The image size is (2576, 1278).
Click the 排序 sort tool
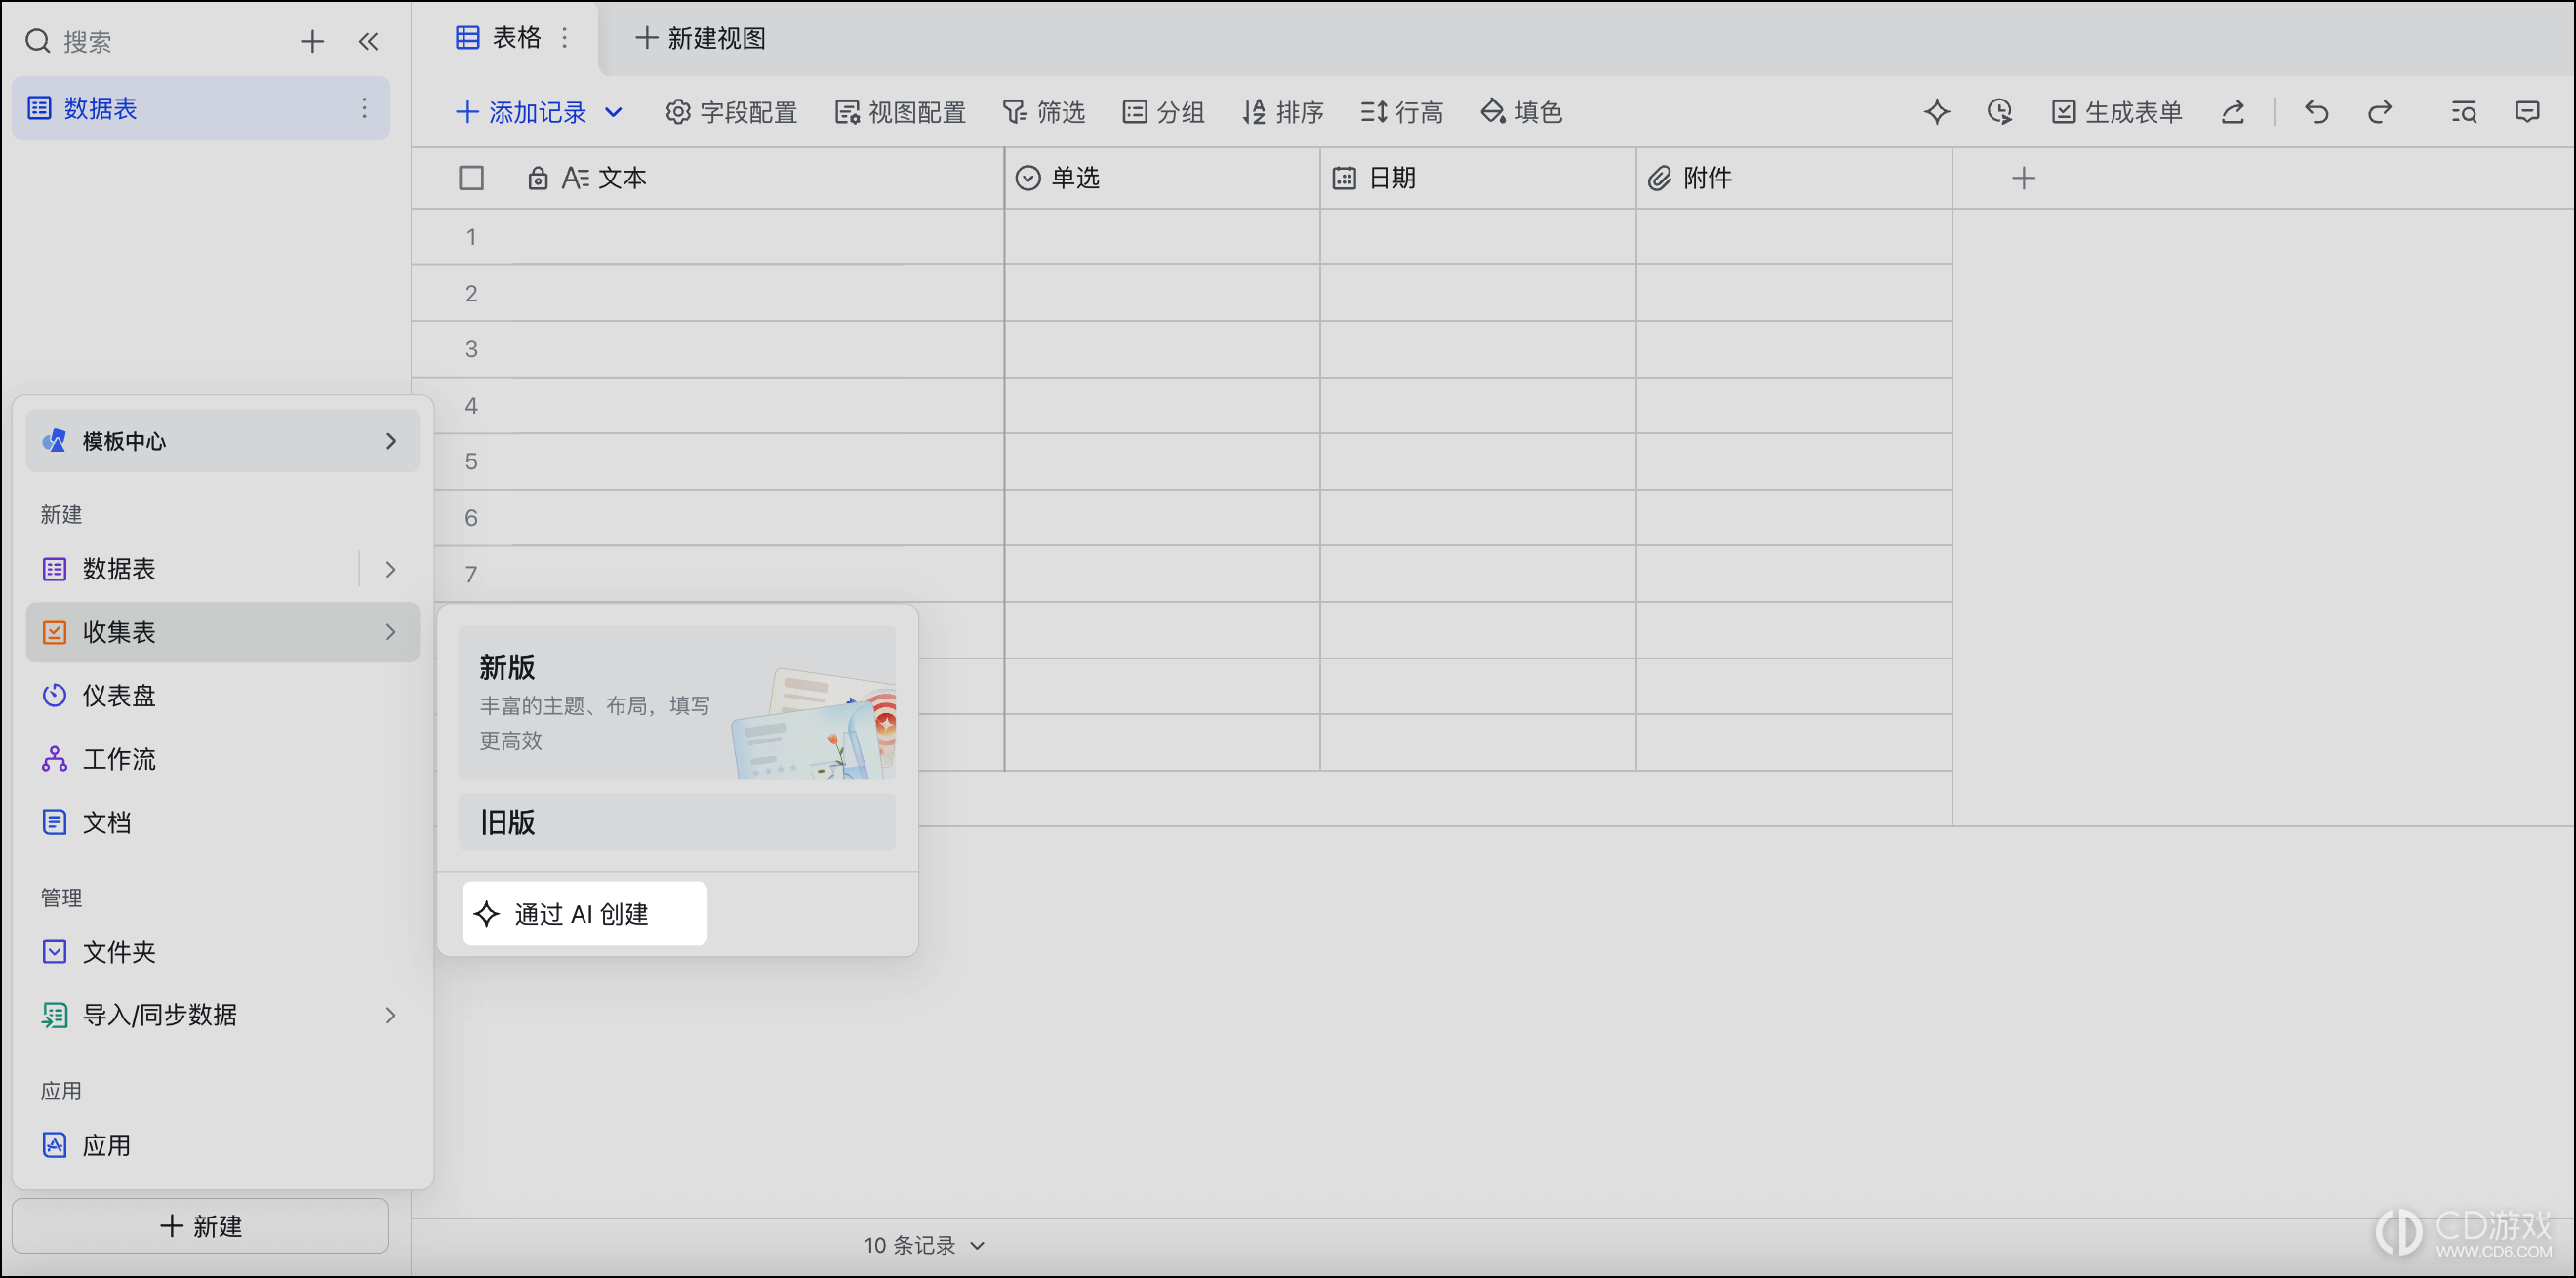point(1282,112)
